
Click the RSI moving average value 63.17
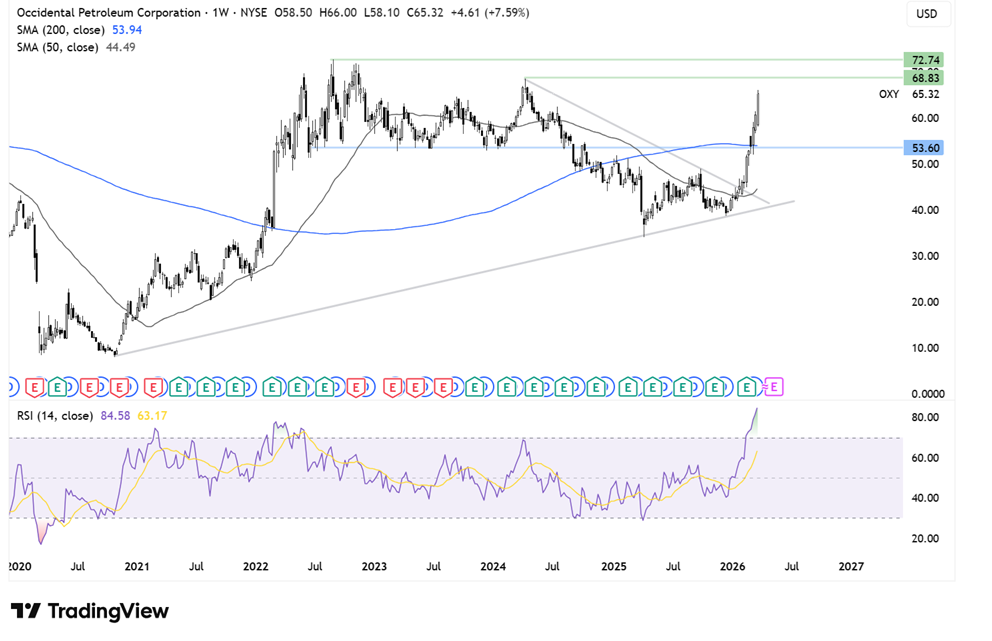152,416
